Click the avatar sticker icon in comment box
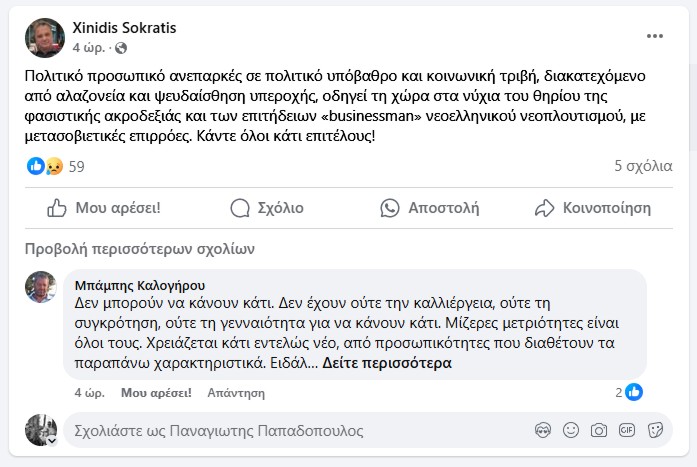 pyautogui.click(x=542, y=430)
